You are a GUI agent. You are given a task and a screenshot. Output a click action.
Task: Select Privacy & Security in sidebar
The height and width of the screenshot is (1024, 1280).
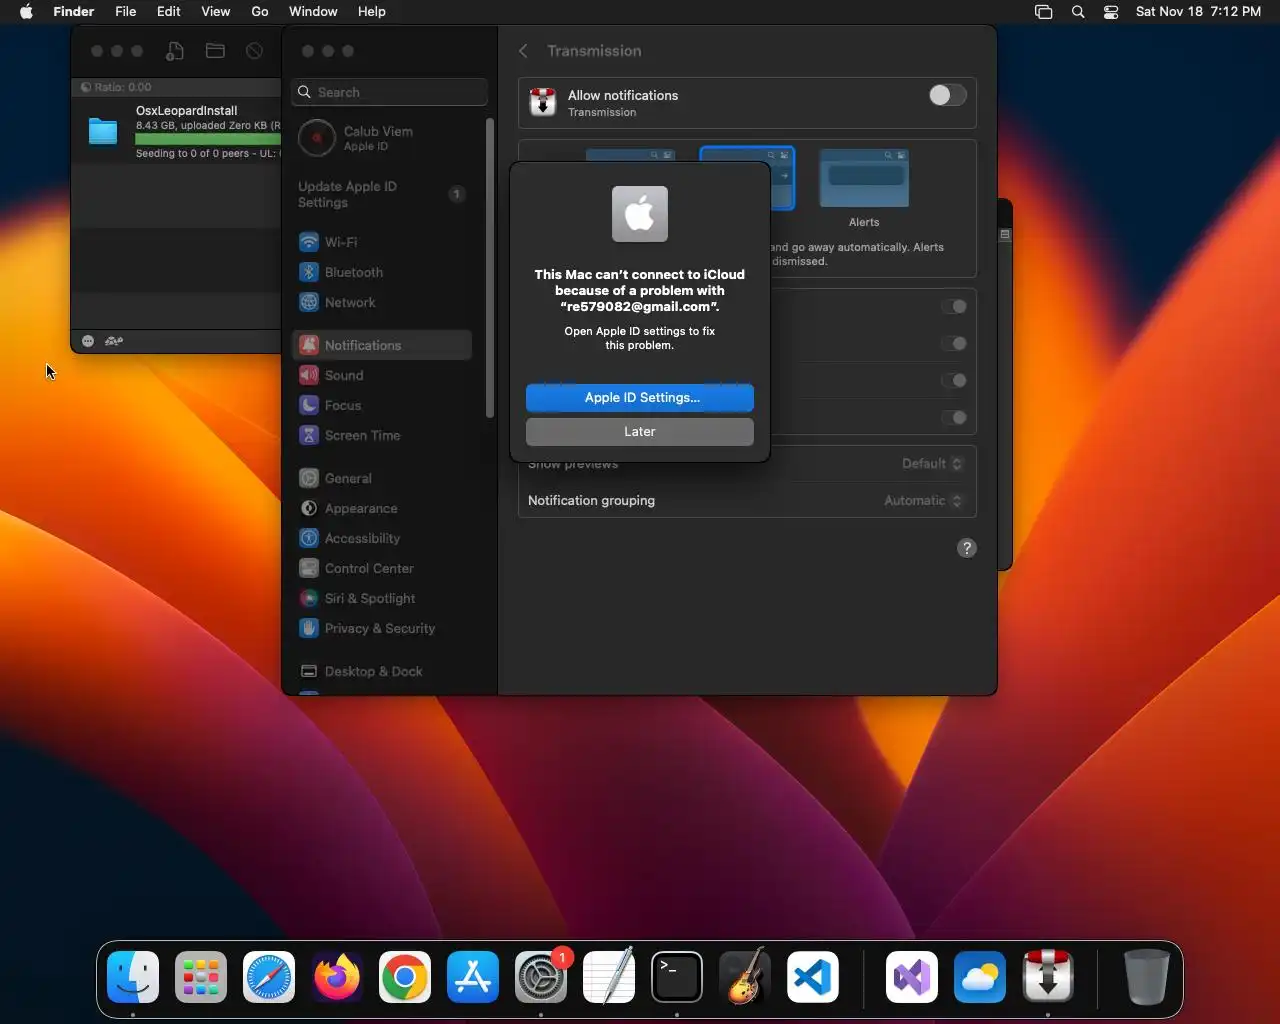[x=382, y=629]
